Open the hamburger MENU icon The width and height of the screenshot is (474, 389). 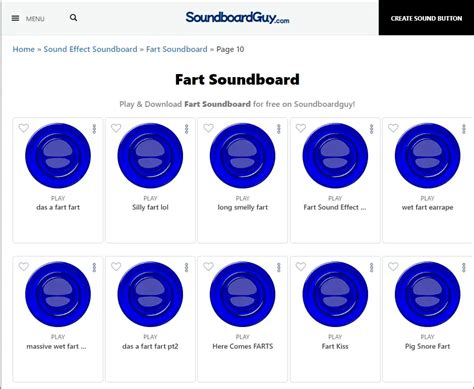(15, 18)
